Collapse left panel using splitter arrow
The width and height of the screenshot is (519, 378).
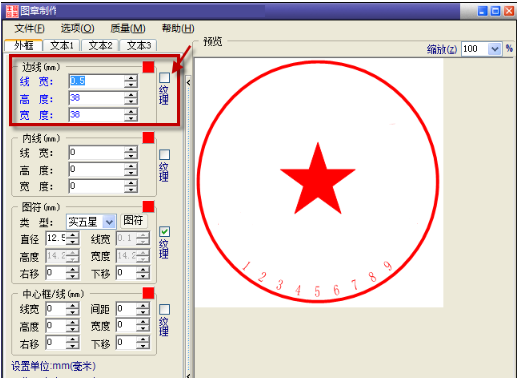188,82
